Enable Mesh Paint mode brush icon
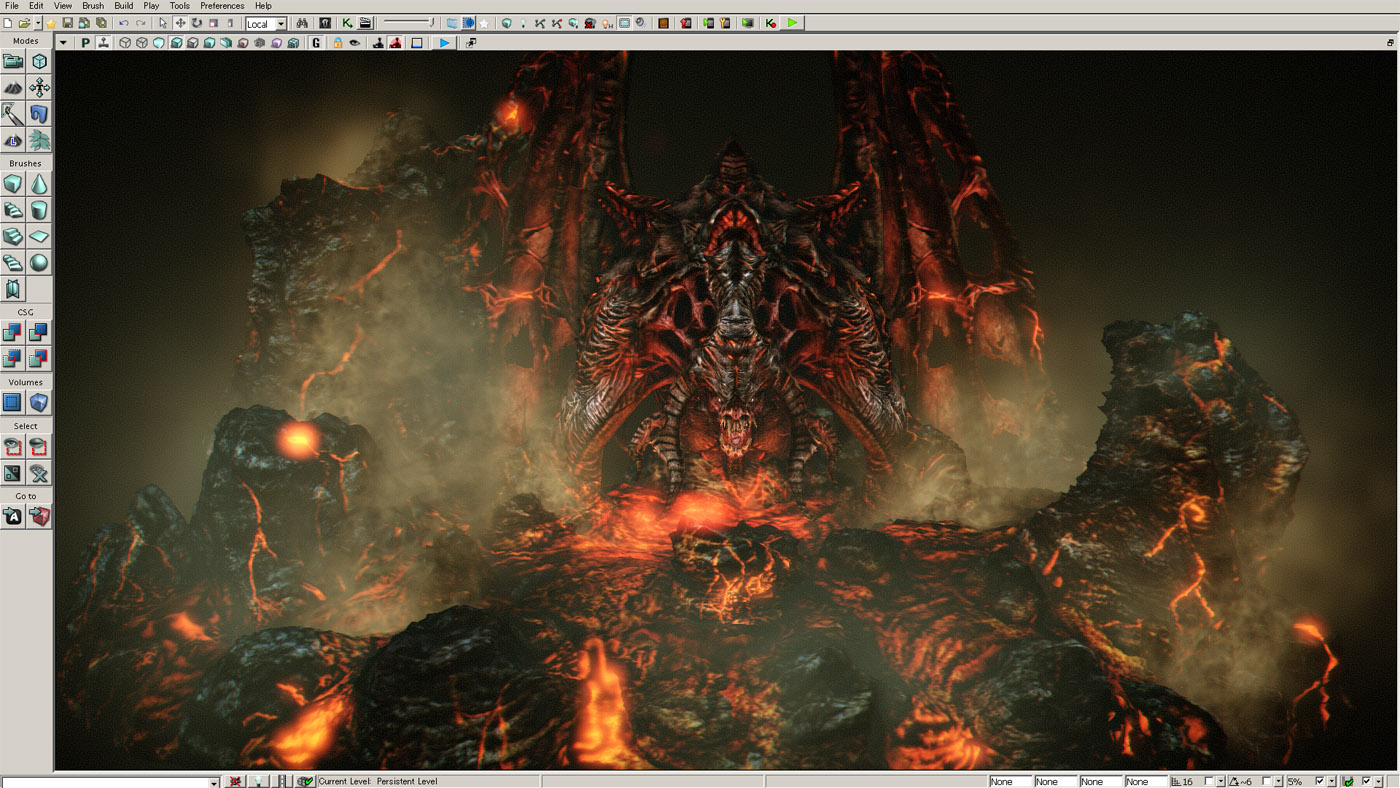Viewport: 1400px width, 788px height. coord(13,114)
